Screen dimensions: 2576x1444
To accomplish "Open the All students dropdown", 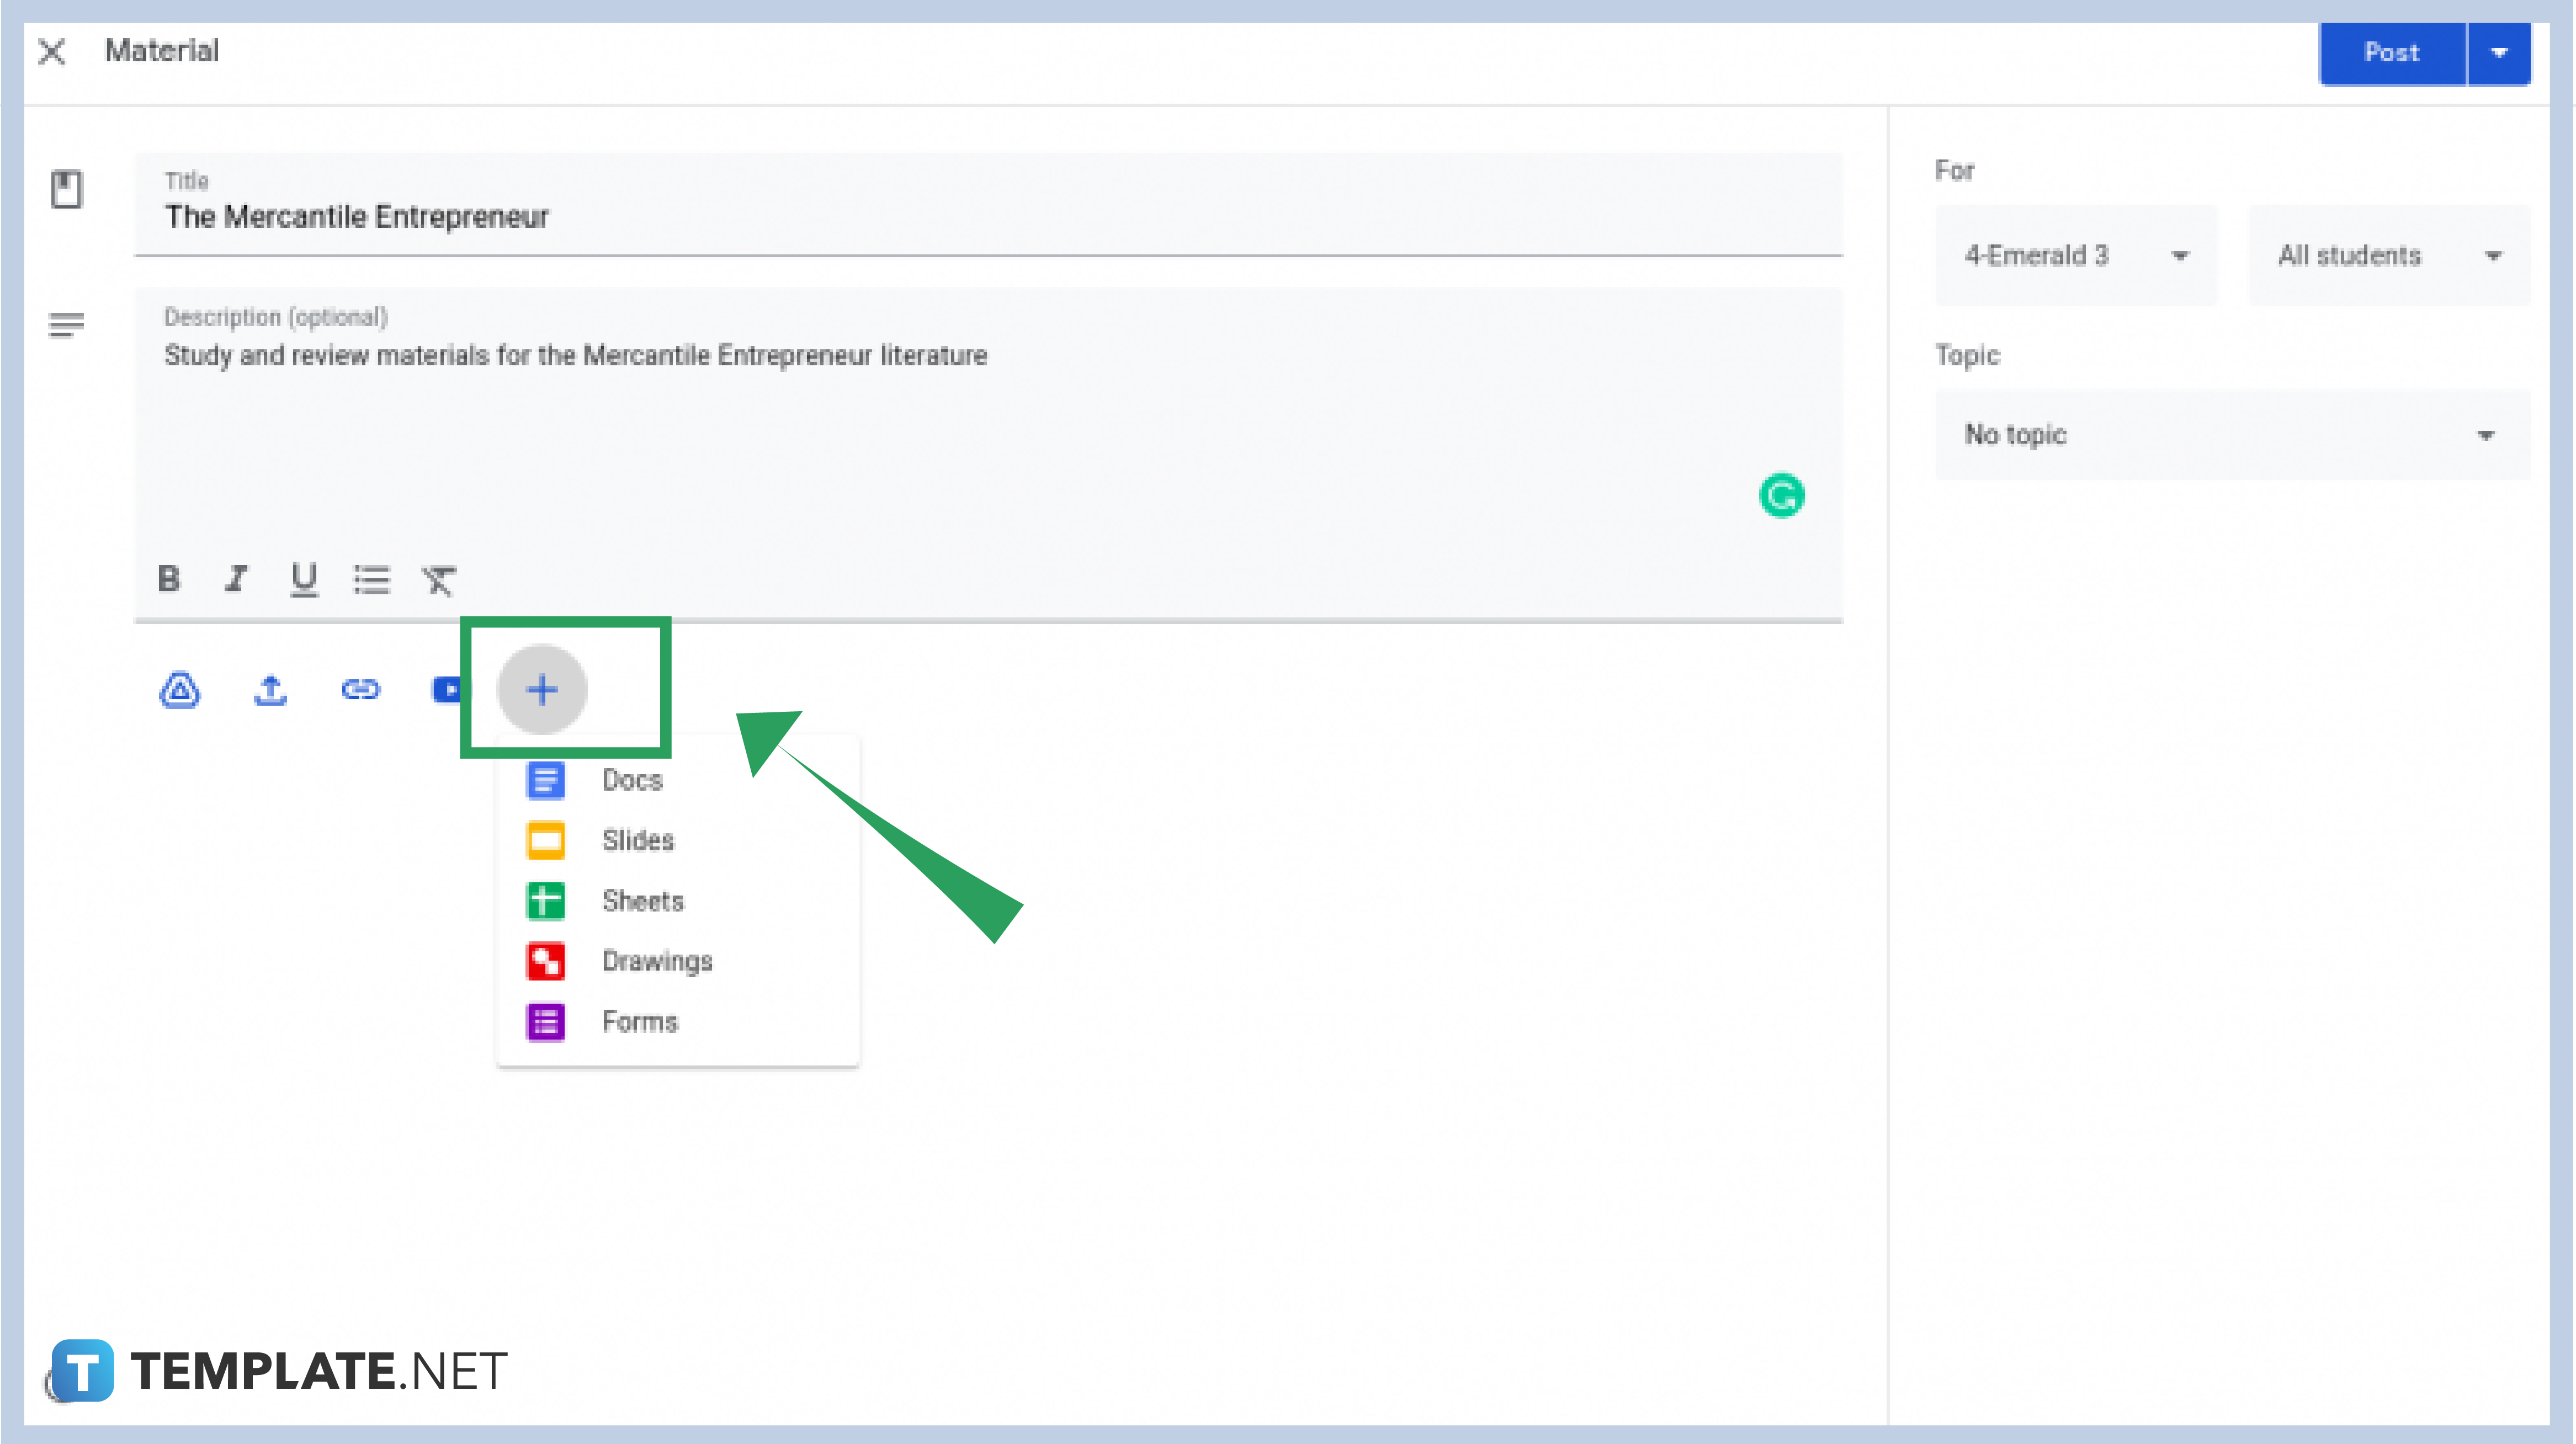I will click(2388, 255).
